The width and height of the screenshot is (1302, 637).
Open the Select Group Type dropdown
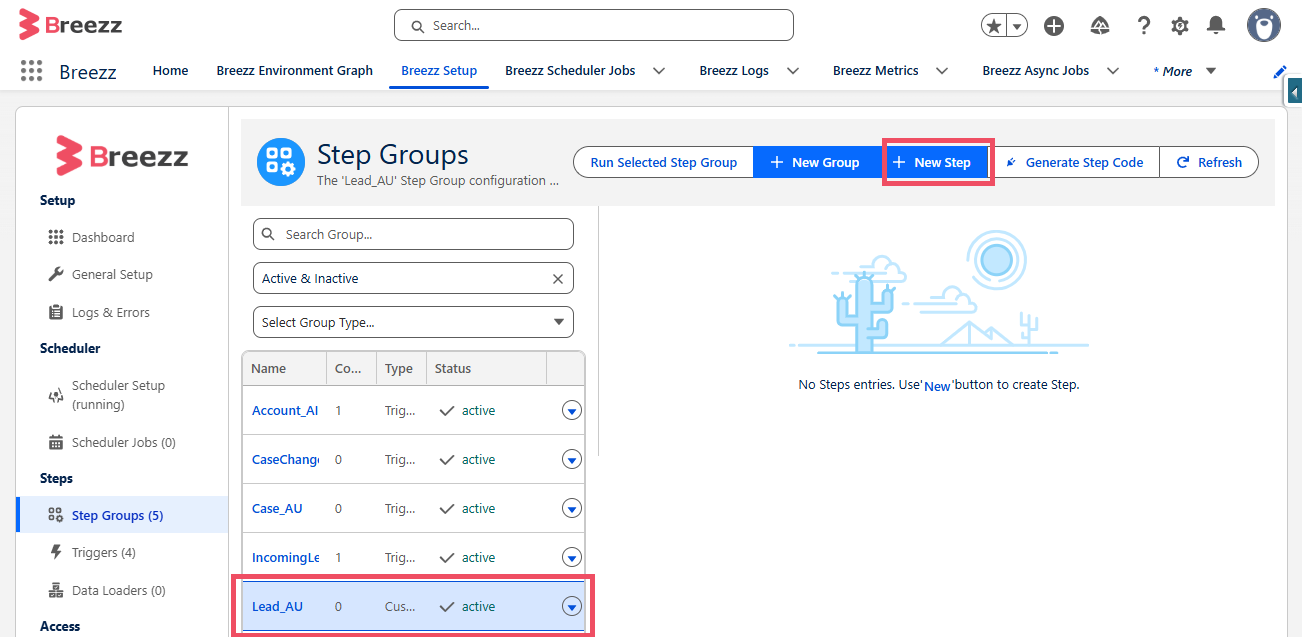pos(413,322)
